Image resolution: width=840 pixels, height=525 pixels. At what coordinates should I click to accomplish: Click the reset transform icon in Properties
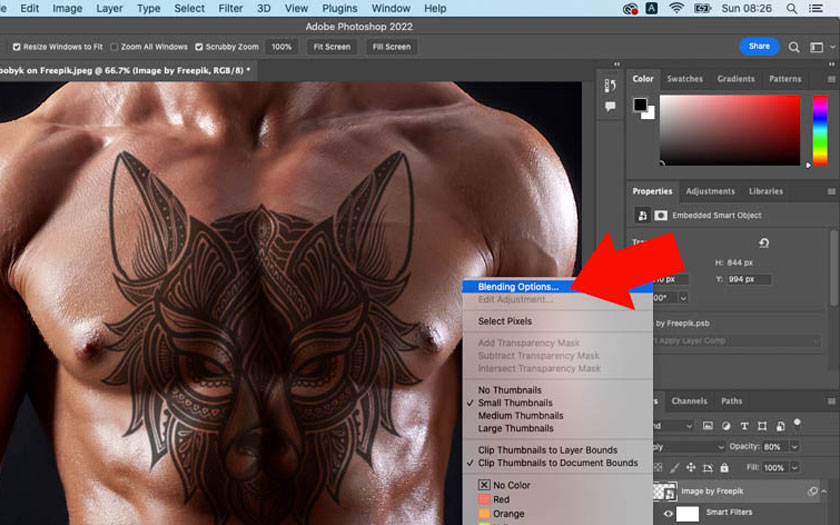tap(764, 243)
